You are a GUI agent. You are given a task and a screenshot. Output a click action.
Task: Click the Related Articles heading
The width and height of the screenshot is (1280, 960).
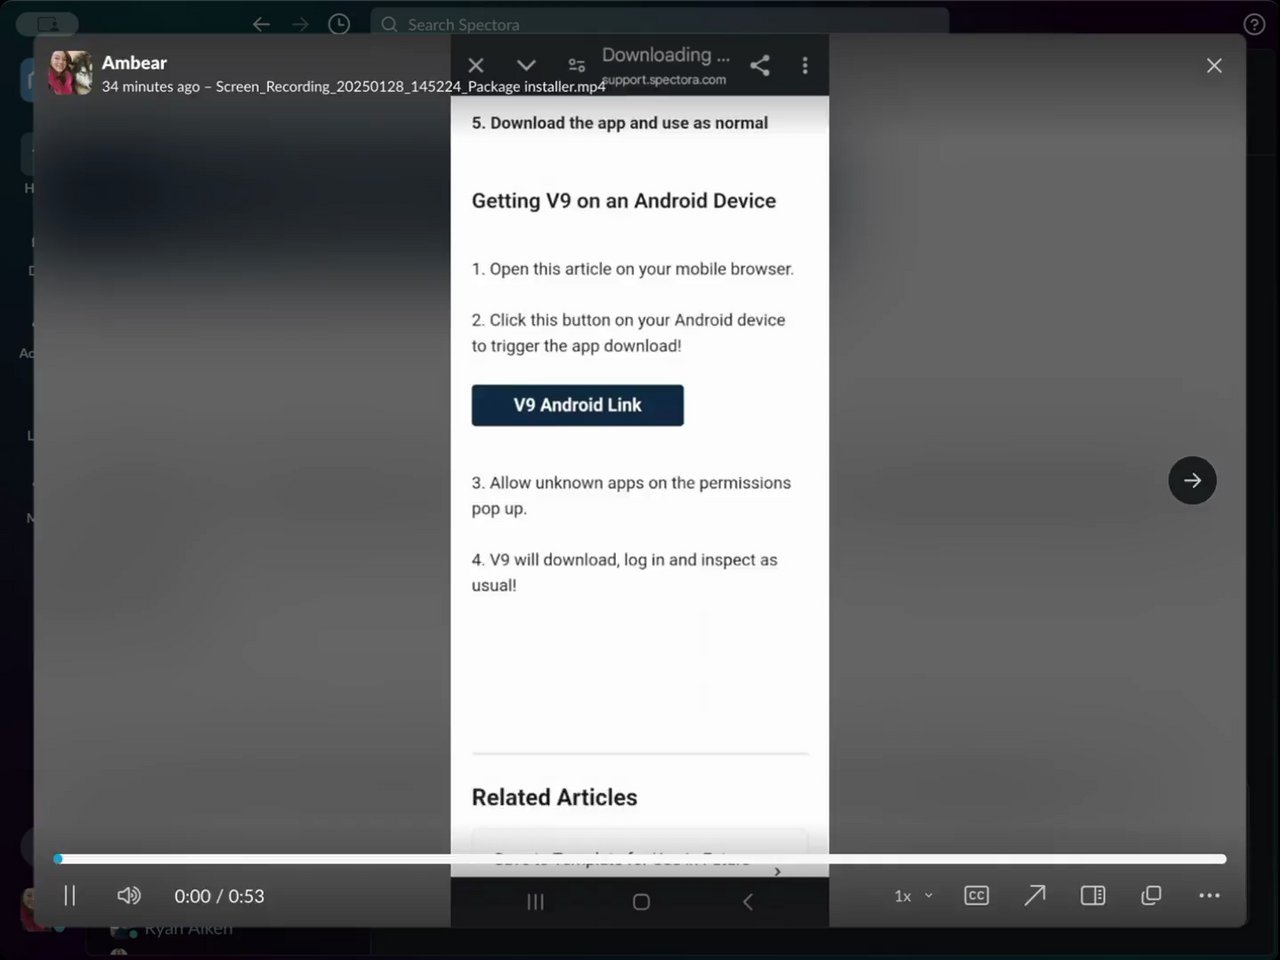click(x=554, y=797)
